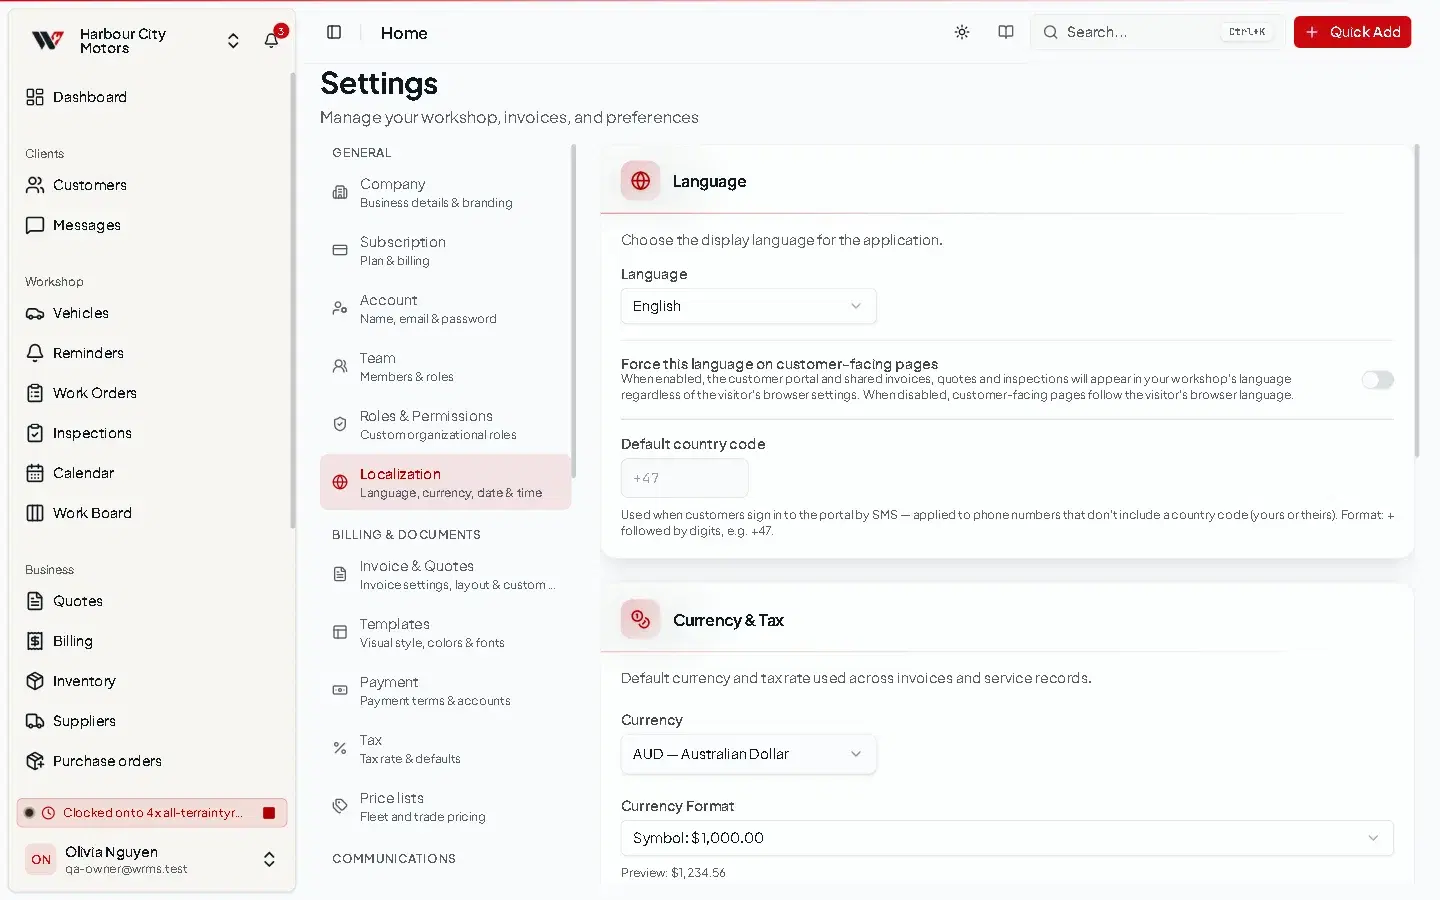This screenshot has height=900, width=1440.
Task: Click the Tax percent icon
Action: point(340,748)
